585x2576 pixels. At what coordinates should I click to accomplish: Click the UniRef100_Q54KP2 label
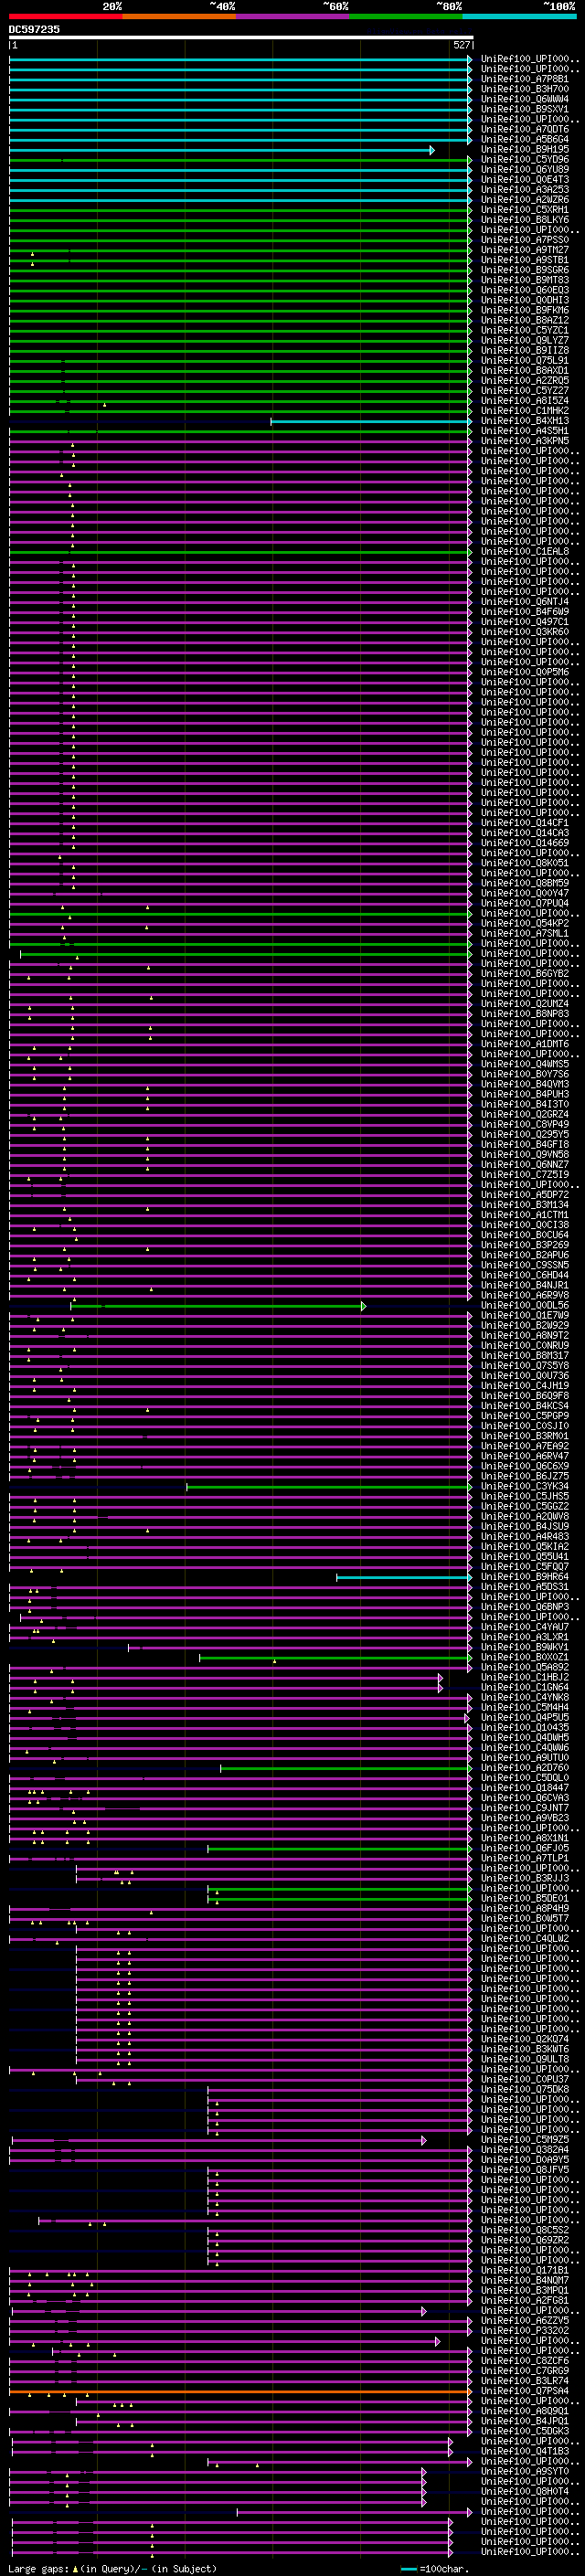click(x=525, y=923)
